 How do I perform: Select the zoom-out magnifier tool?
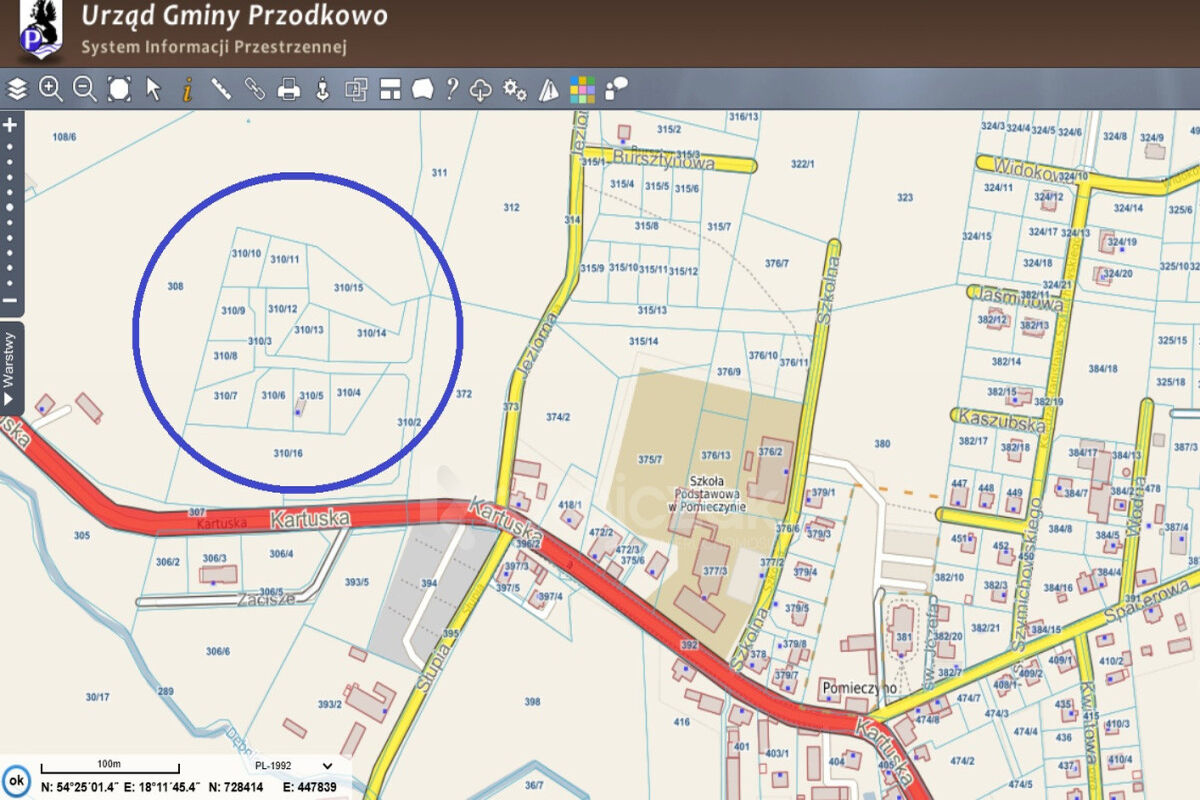point(82,89)
